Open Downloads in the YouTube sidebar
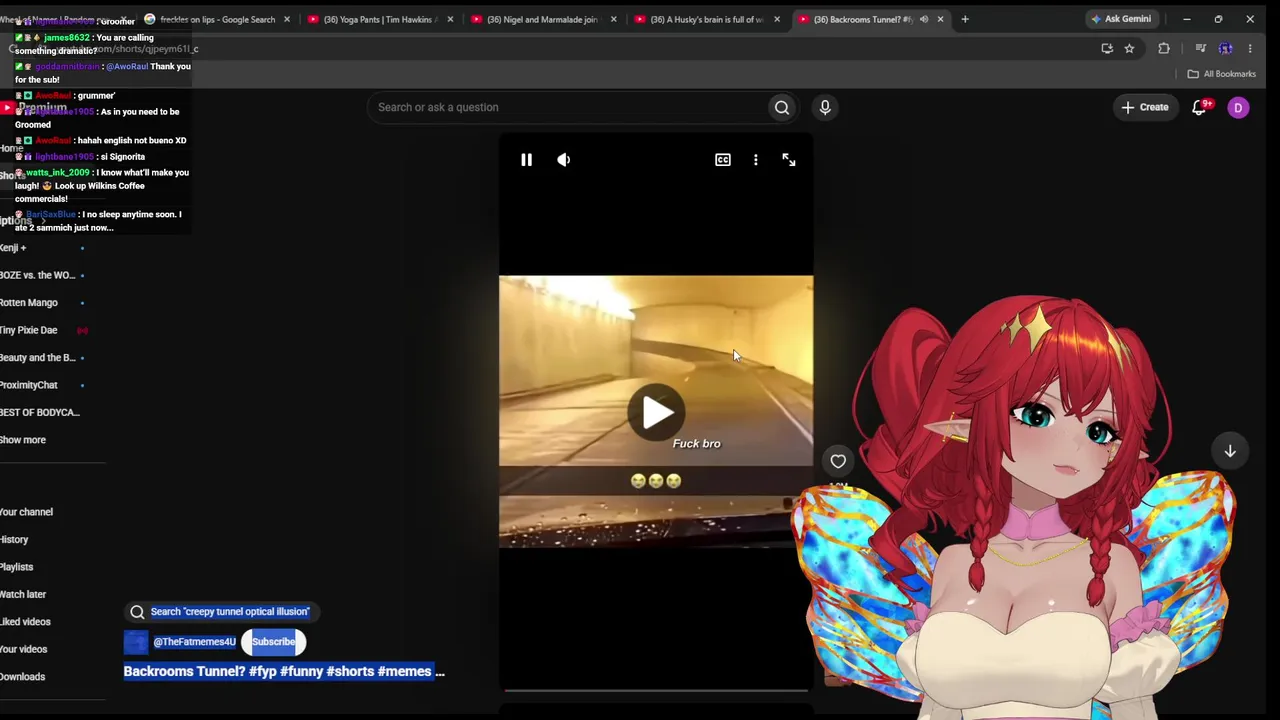The height and width of the screenshot is (720, 1280). (x=22, y=677)
